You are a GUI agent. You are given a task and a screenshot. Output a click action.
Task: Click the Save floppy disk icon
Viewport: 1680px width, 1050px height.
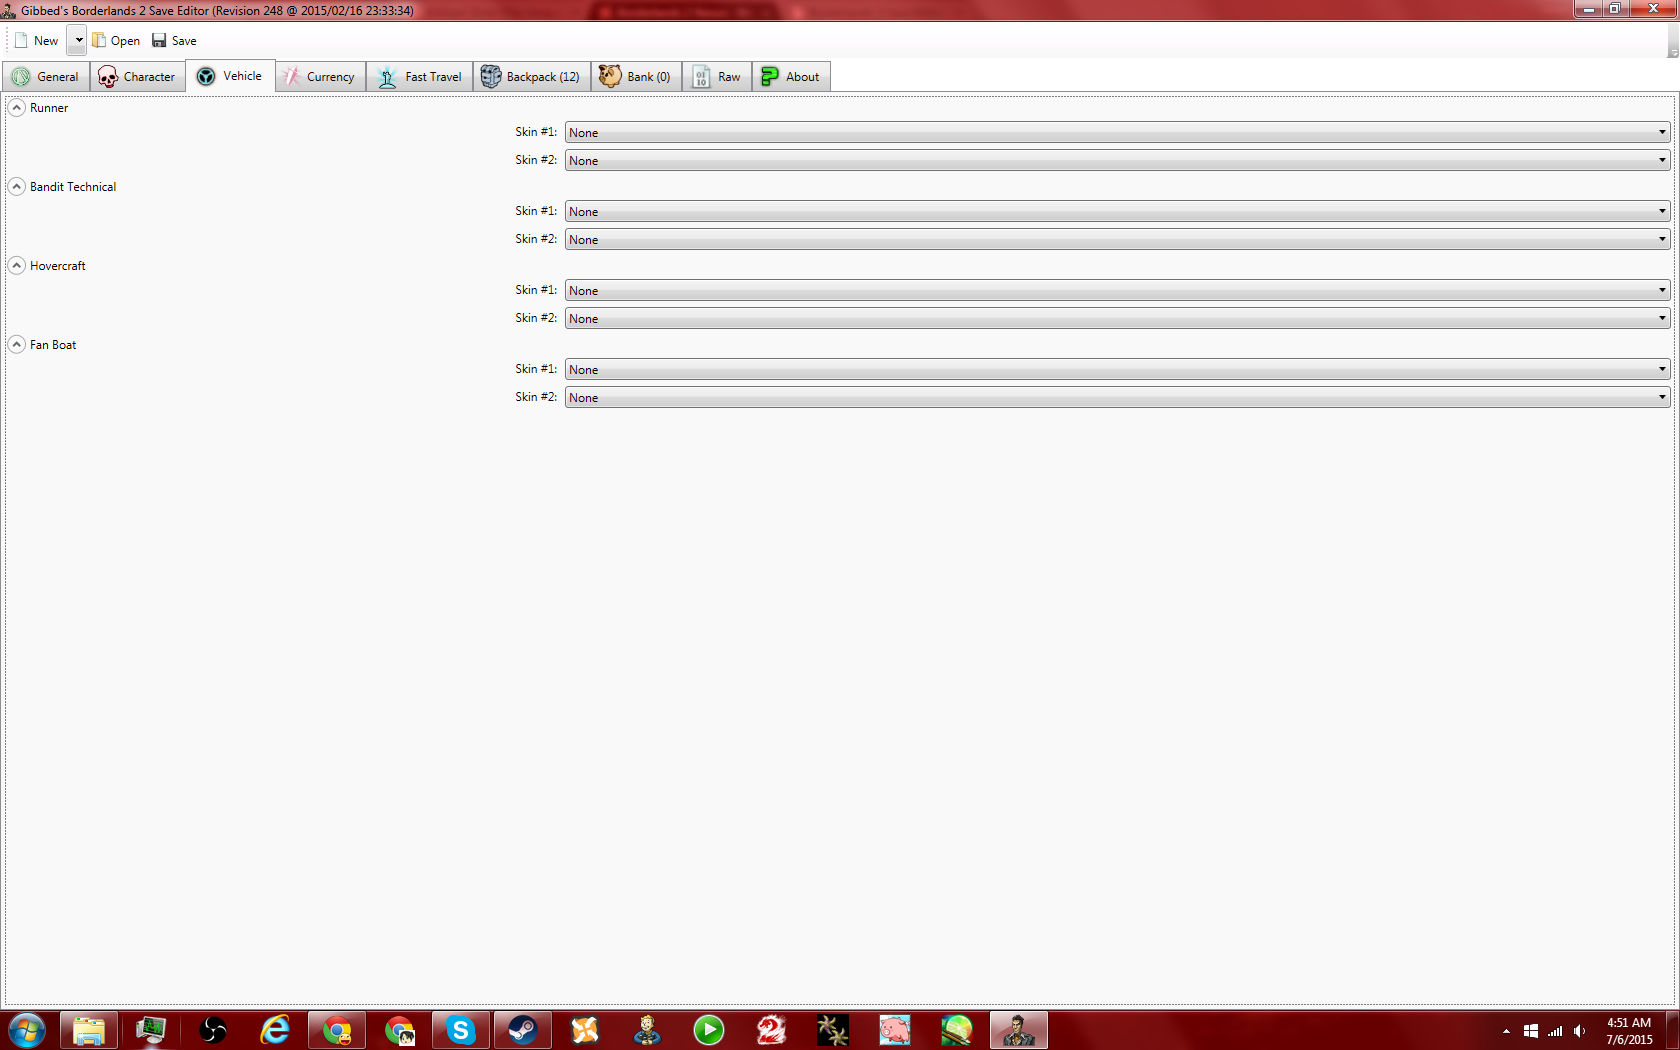pyautogui.click(x=159, y=41)
